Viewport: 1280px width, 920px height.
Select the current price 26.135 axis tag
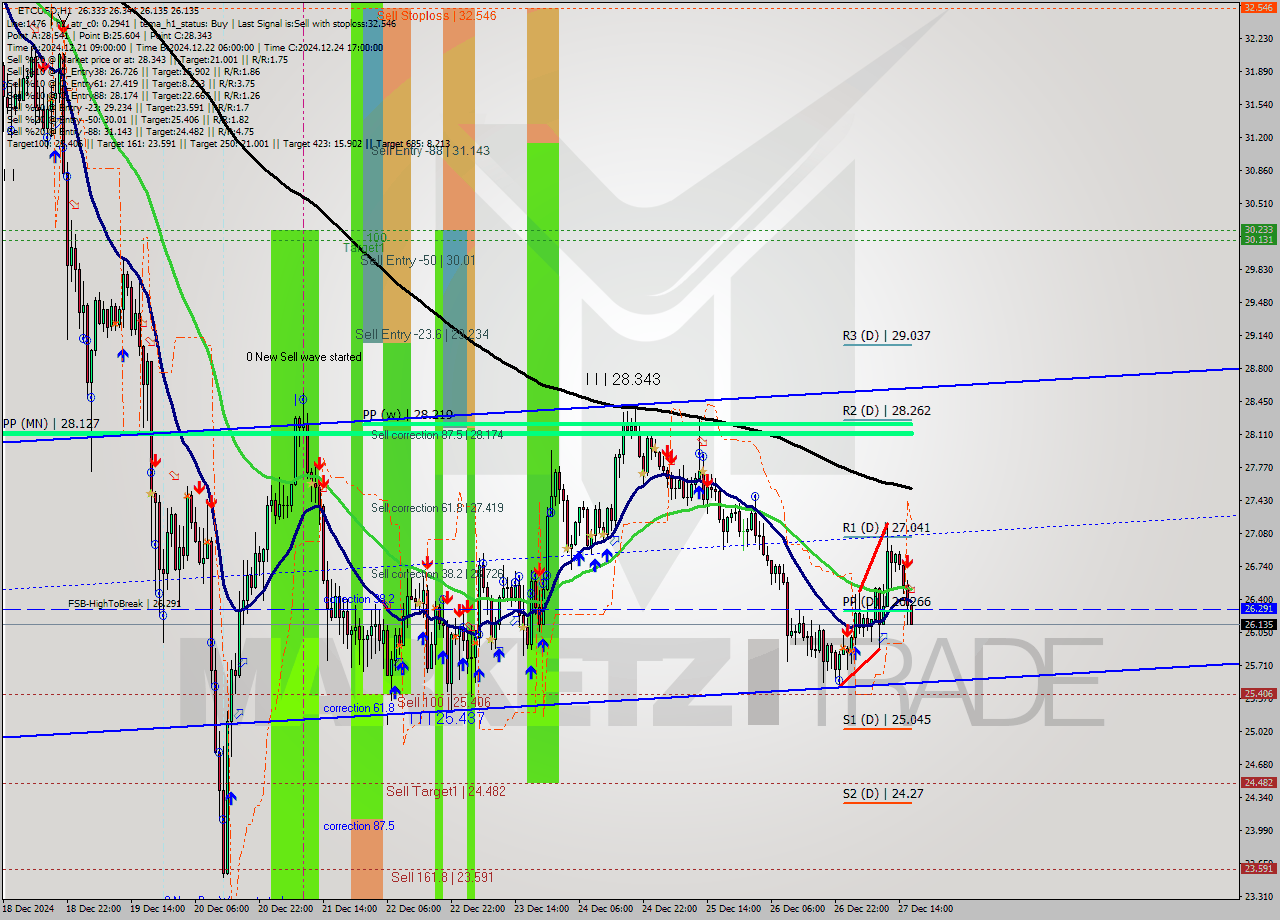[1257, 624]
